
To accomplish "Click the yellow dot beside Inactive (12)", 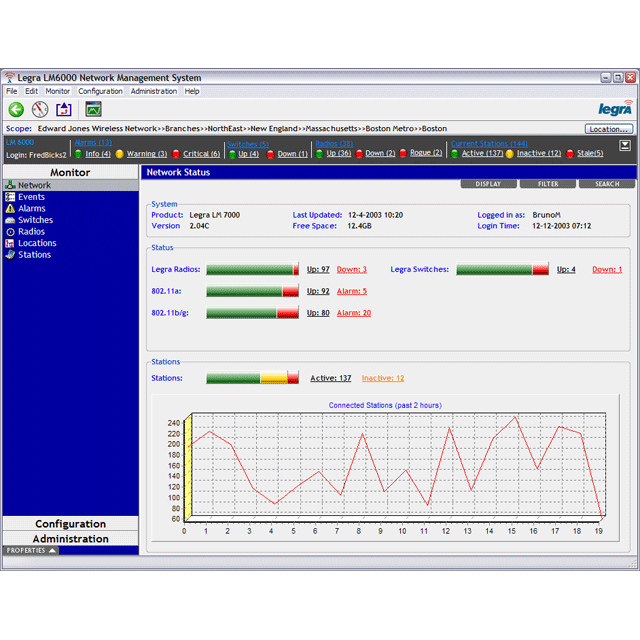I will [509, 153].
